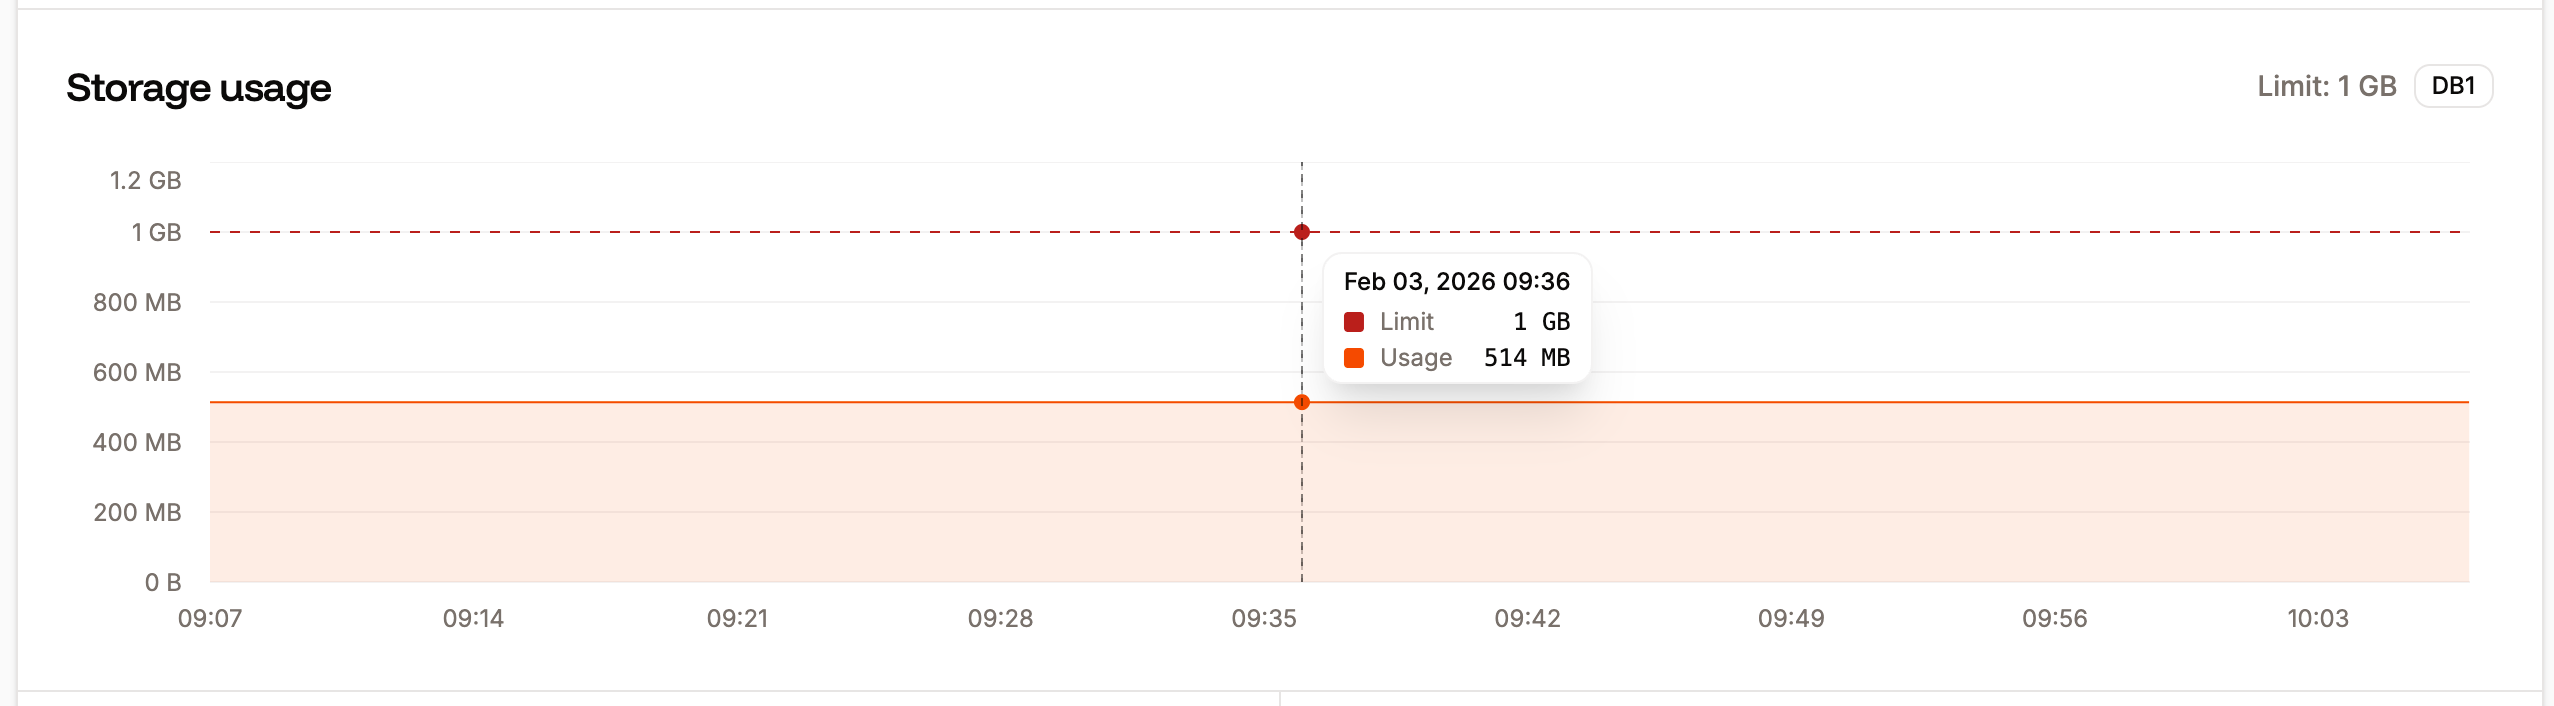The height and width of the screenshot is (706, 2554).
Task: Toggle the Usage series via its tooltip entry
Action: [x=1415, y=357]
